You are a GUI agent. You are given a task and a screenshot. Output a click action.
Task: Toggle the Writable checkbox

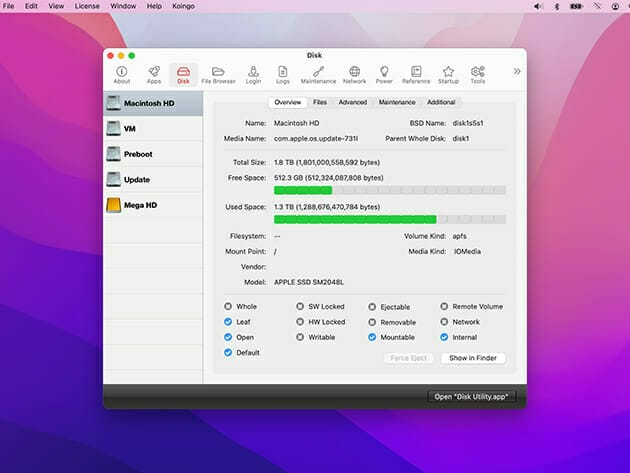pos(301,338)
